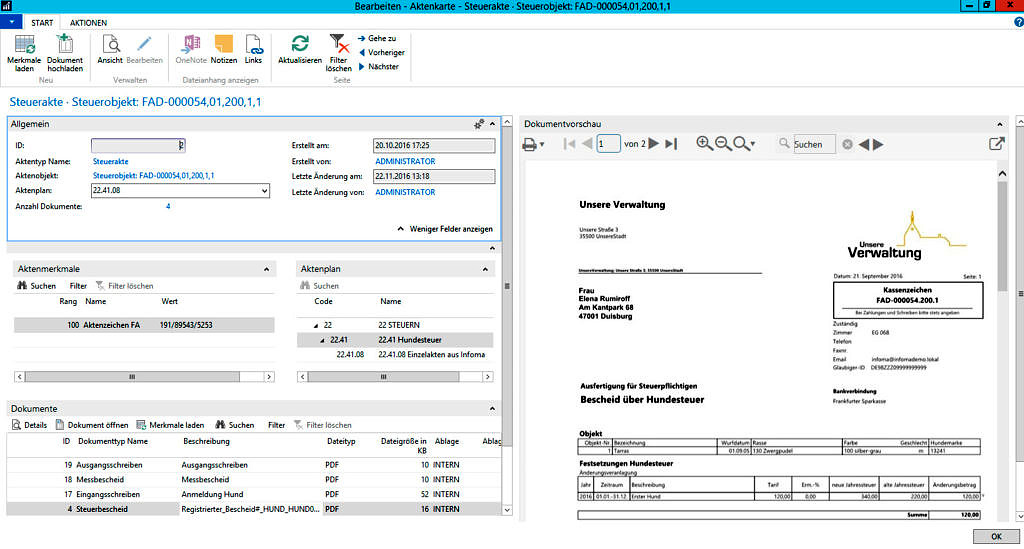Image resolution: width=1024 pixels, height=549 pixels.
Task: Open the Aktenplan dropdown 22.41.08
Action: tap(264, 190)
